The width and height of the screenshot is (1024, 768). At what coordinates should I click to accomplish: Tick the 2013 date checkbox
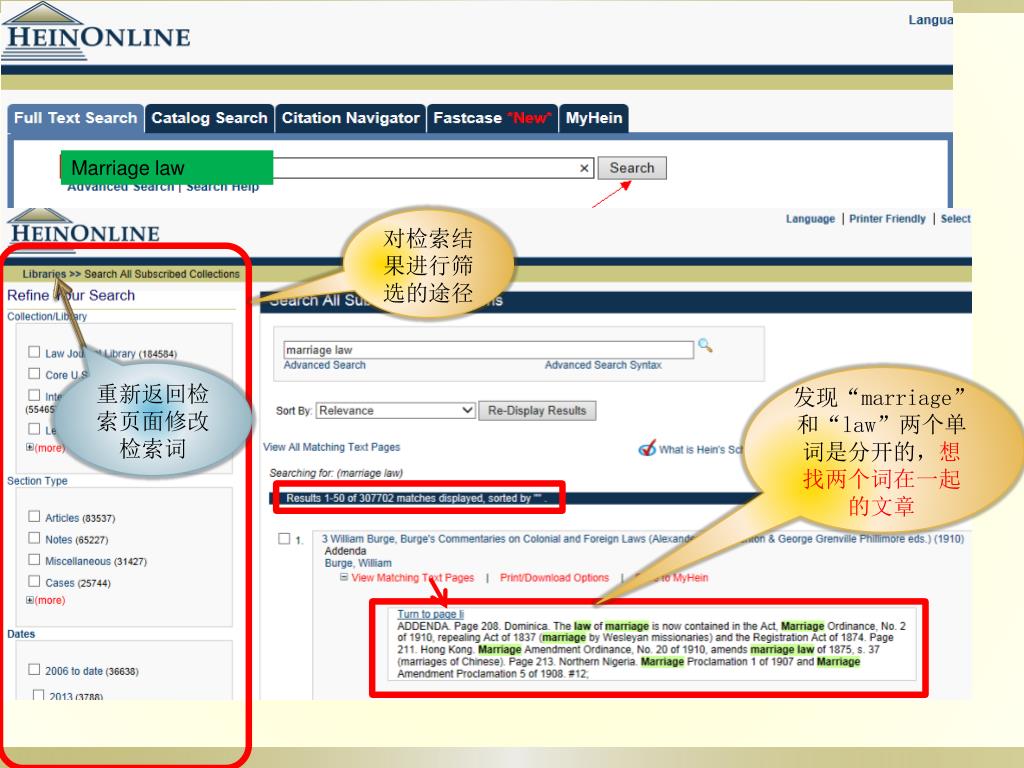[39, 695]
